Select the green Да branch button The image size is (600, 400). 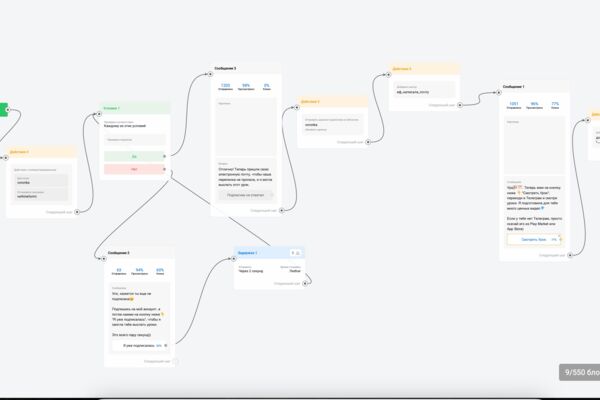click(x=134, y=156)
